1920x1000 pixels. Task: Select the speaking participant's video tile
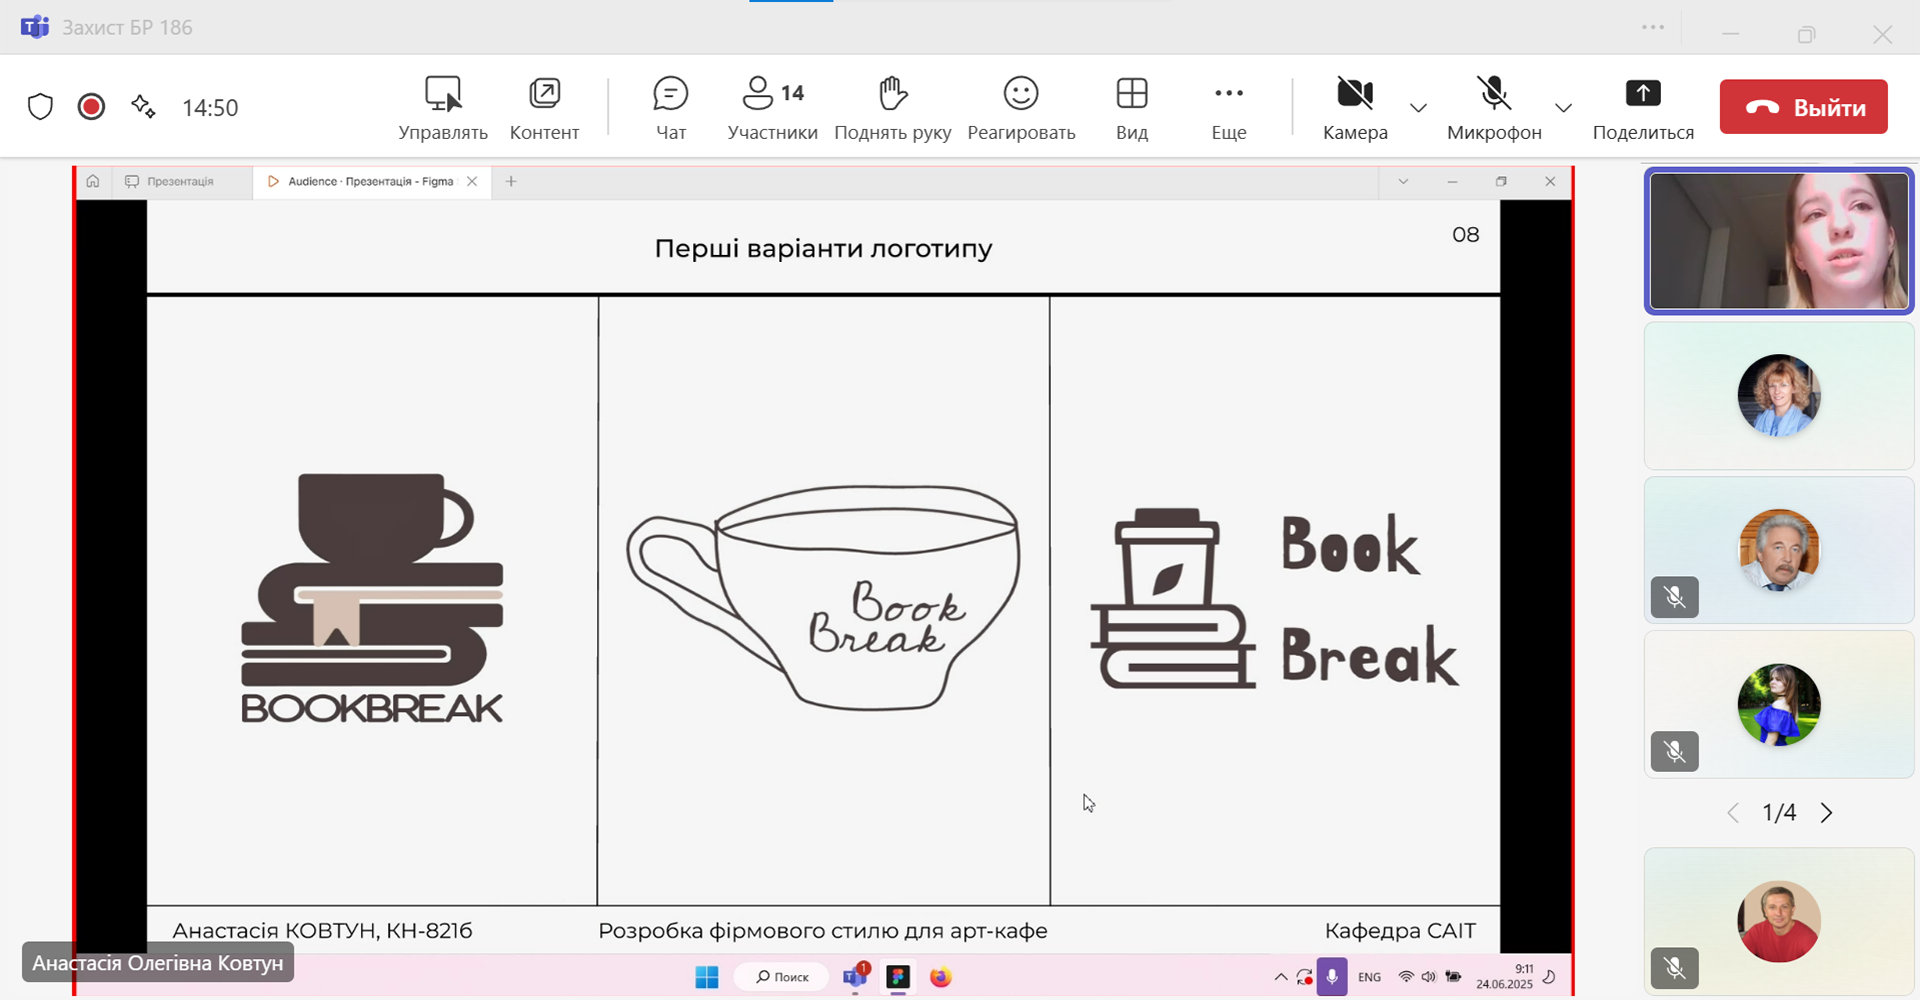[x=1778, y=241]
